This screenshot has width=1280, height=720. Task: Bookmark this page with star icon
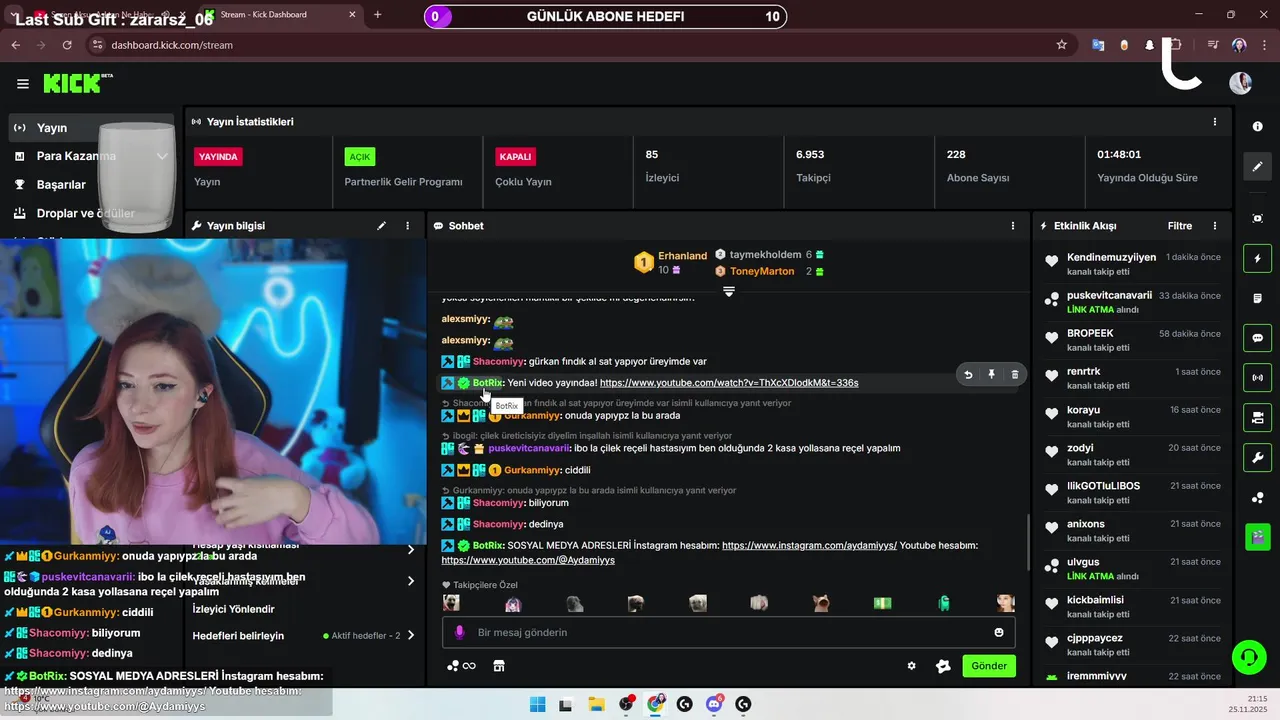coord(1061,45)
